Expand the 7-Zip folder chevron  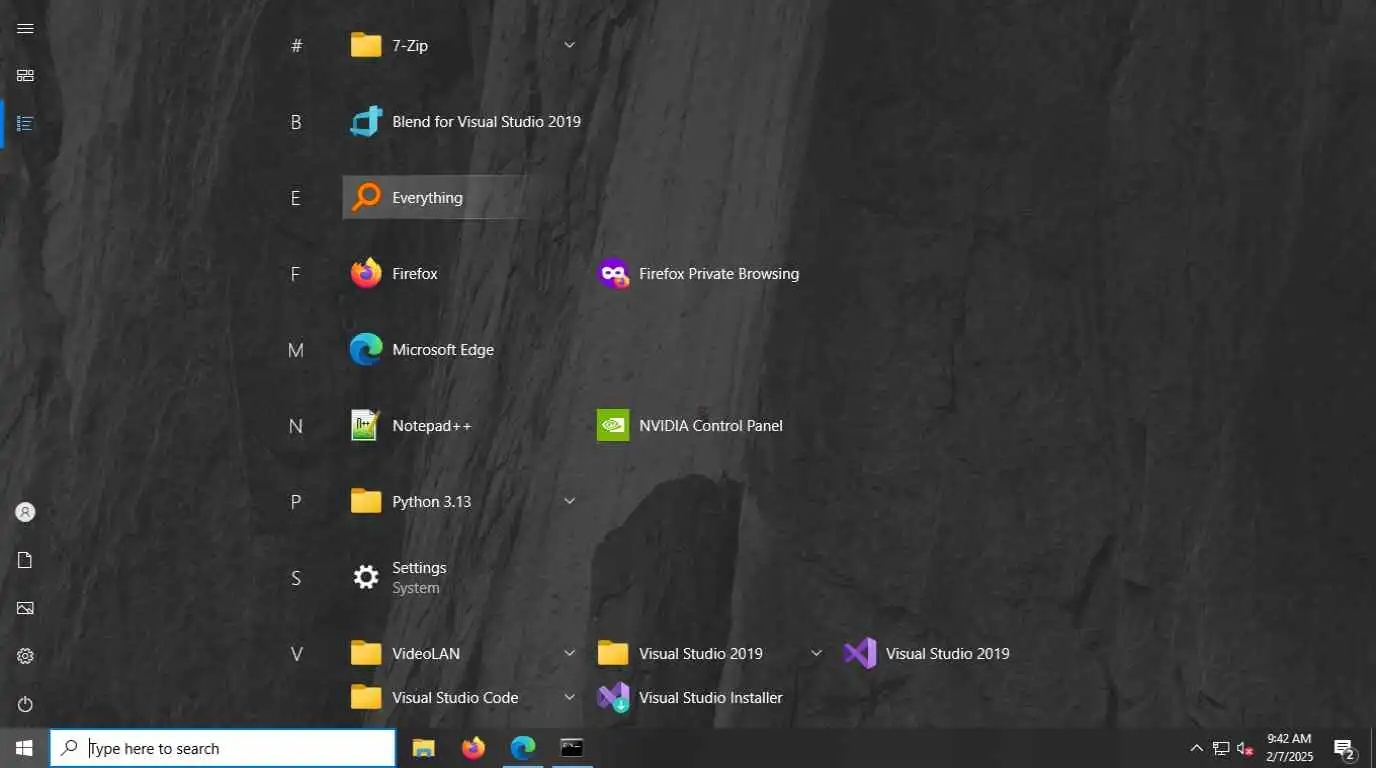(569, 45)
